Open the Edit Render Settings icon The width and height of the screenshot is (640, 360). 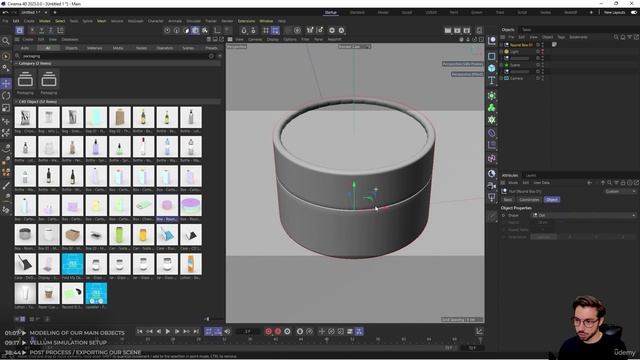tap(467, 30)
